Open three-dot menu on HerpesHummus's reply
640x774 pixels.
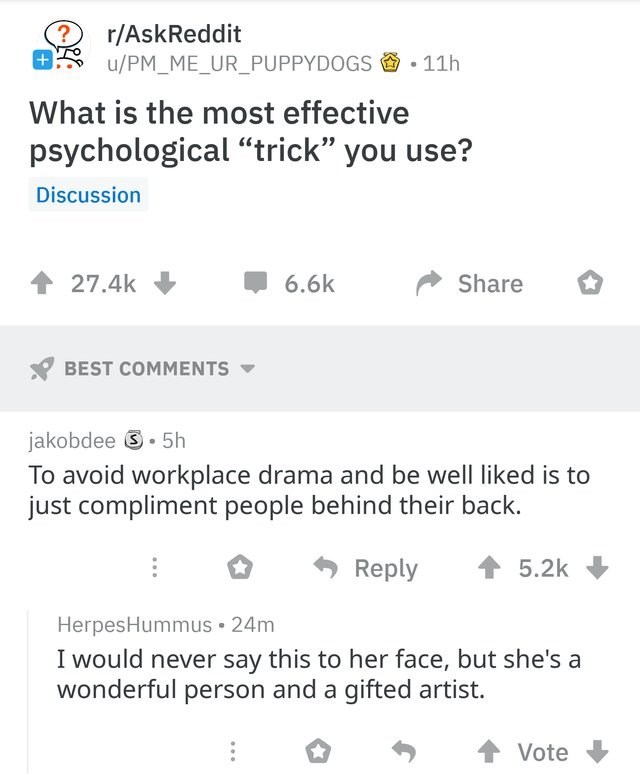point(233,752)
